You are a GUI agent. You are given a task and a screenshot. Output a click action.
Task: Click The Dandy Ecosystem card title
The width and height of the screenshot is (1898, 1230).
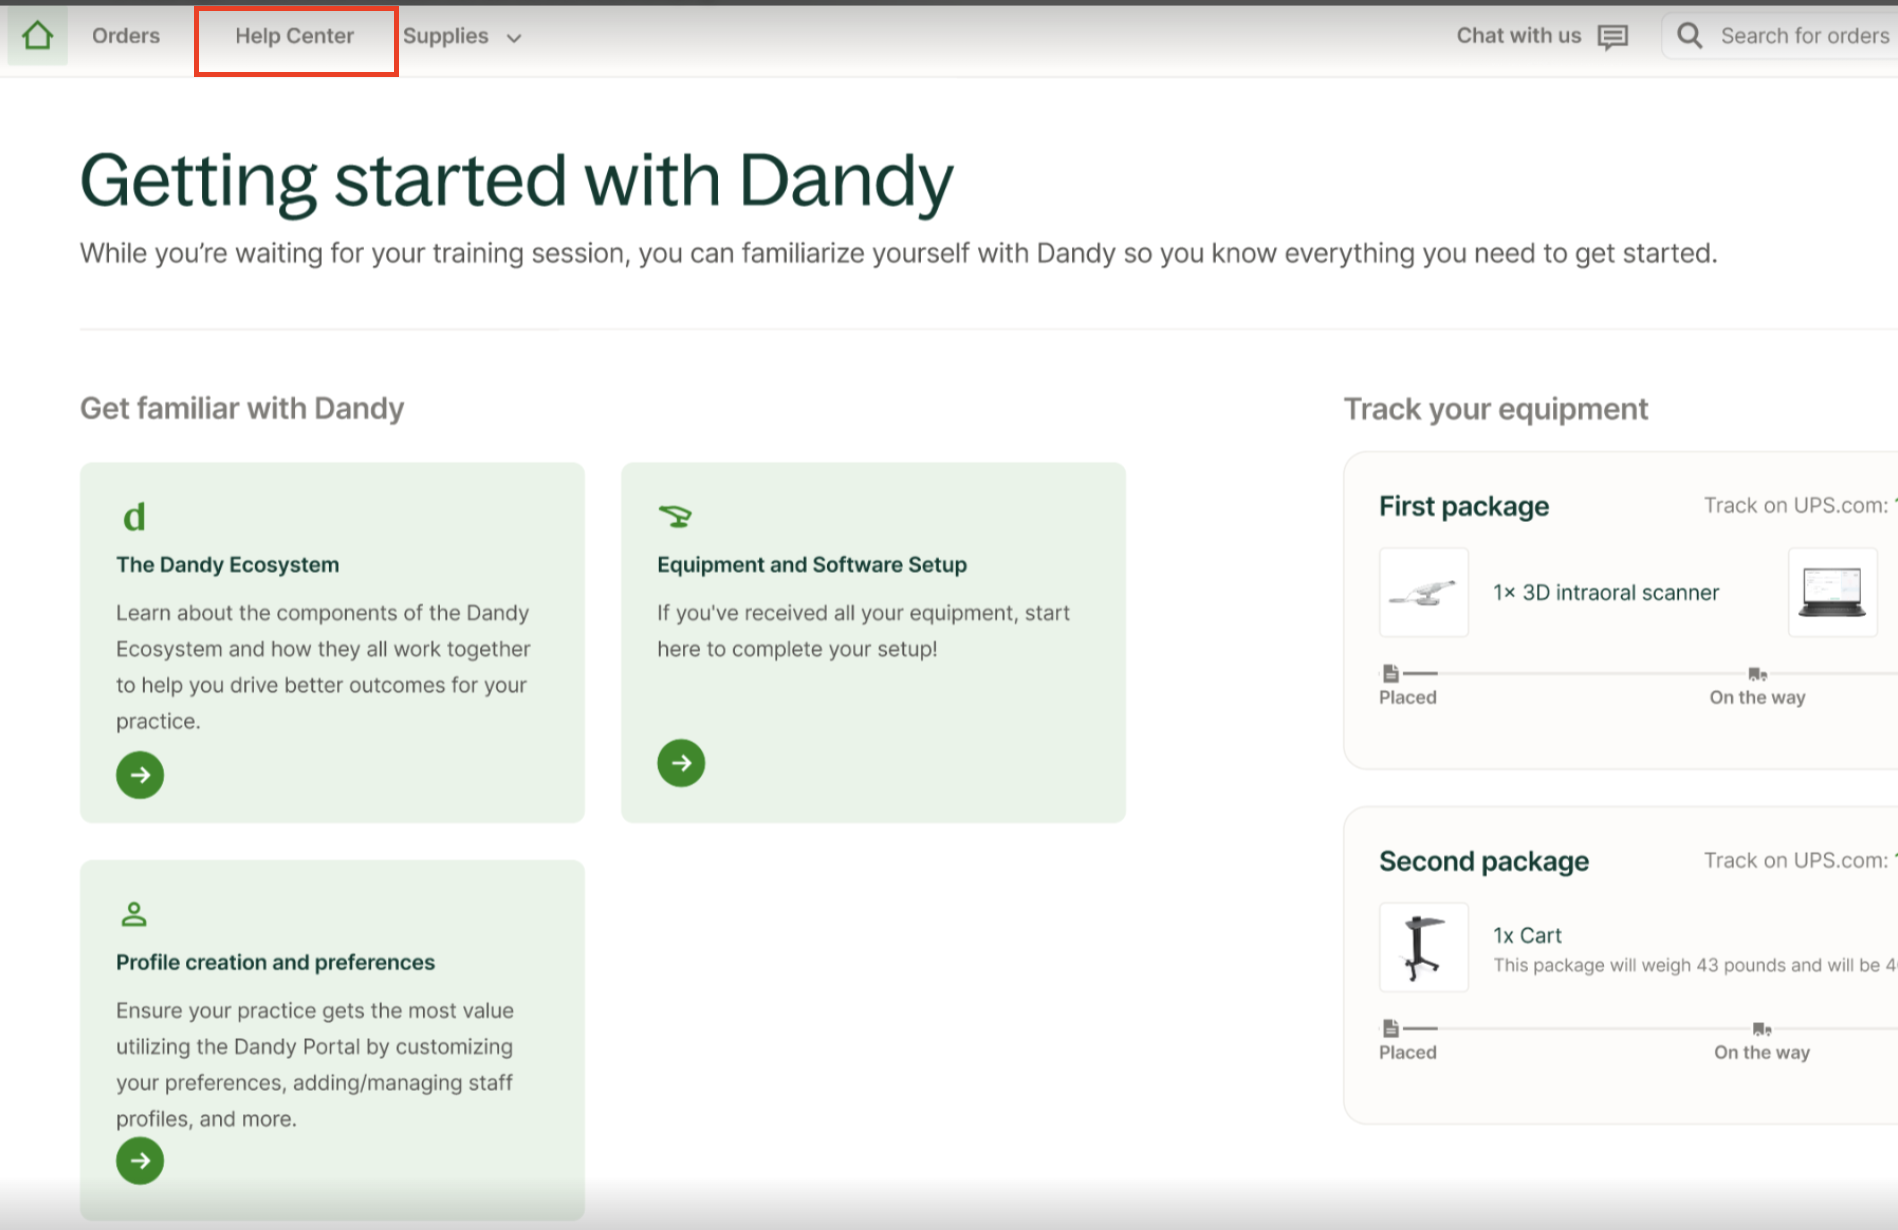(x=227, y=565)
